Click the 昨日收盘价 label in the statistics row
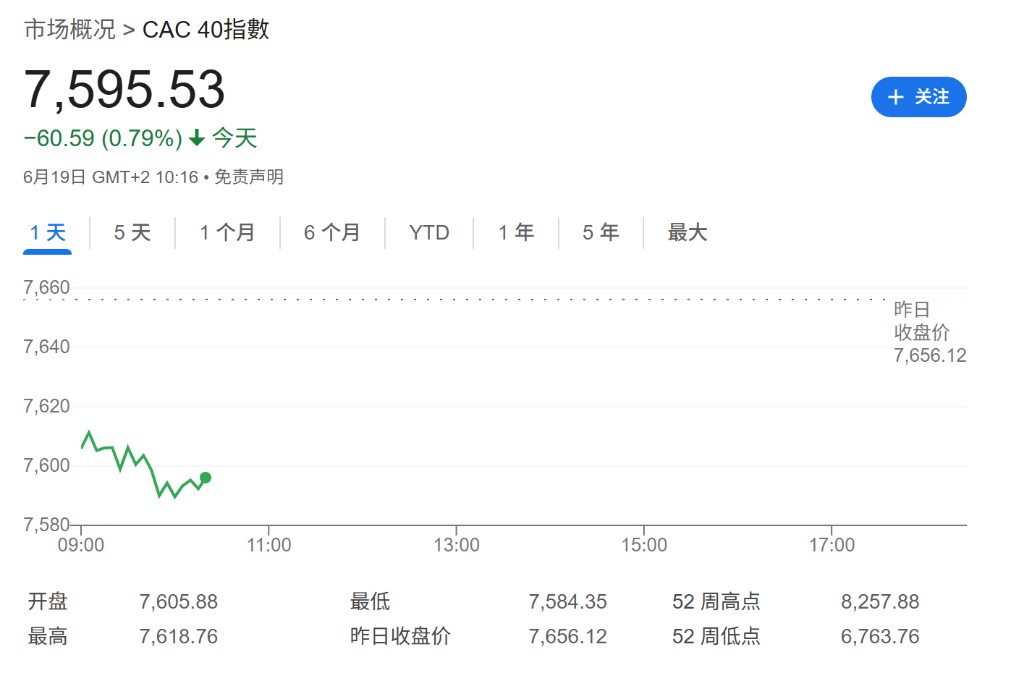 (x=400, y=636)
